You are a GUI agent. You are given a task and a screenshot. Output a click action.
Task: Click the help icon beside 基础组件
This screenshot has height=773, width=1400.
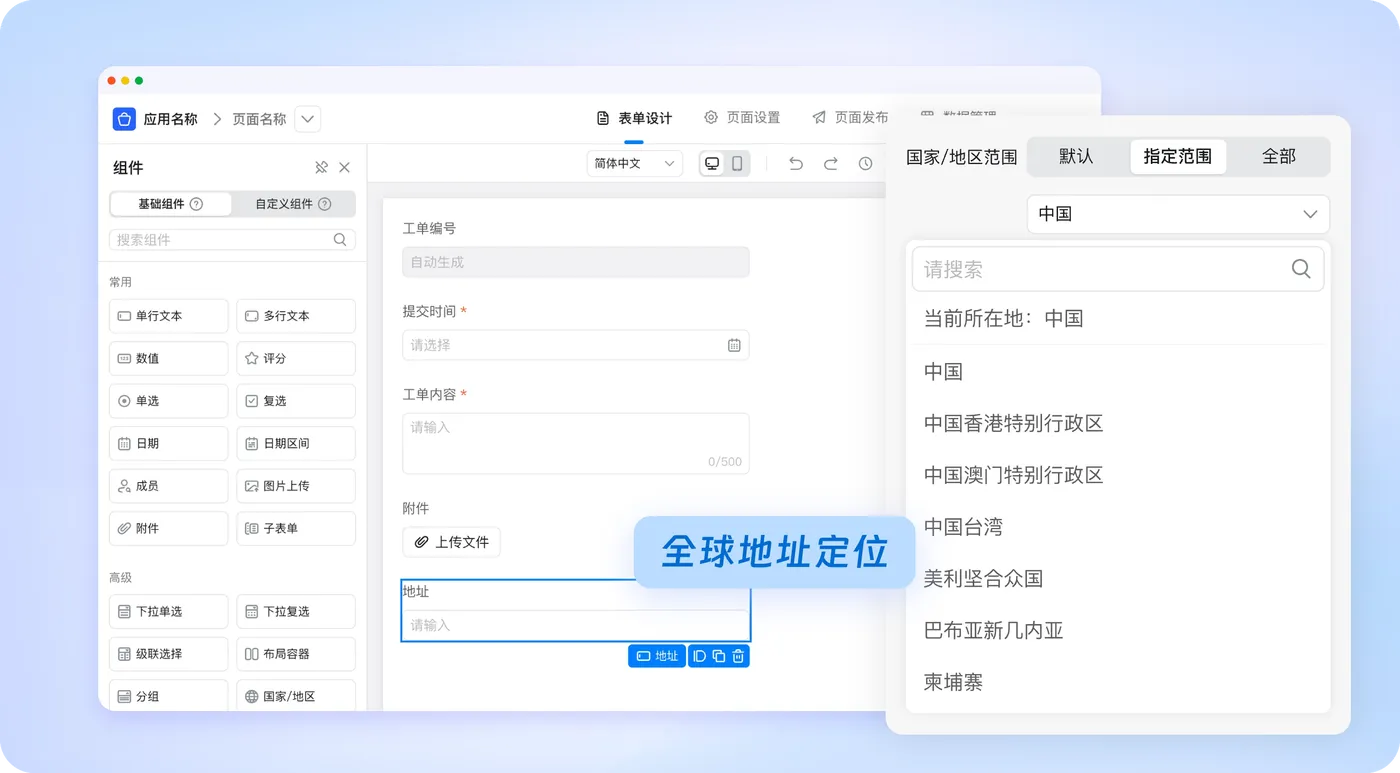(x=196, y=204)
